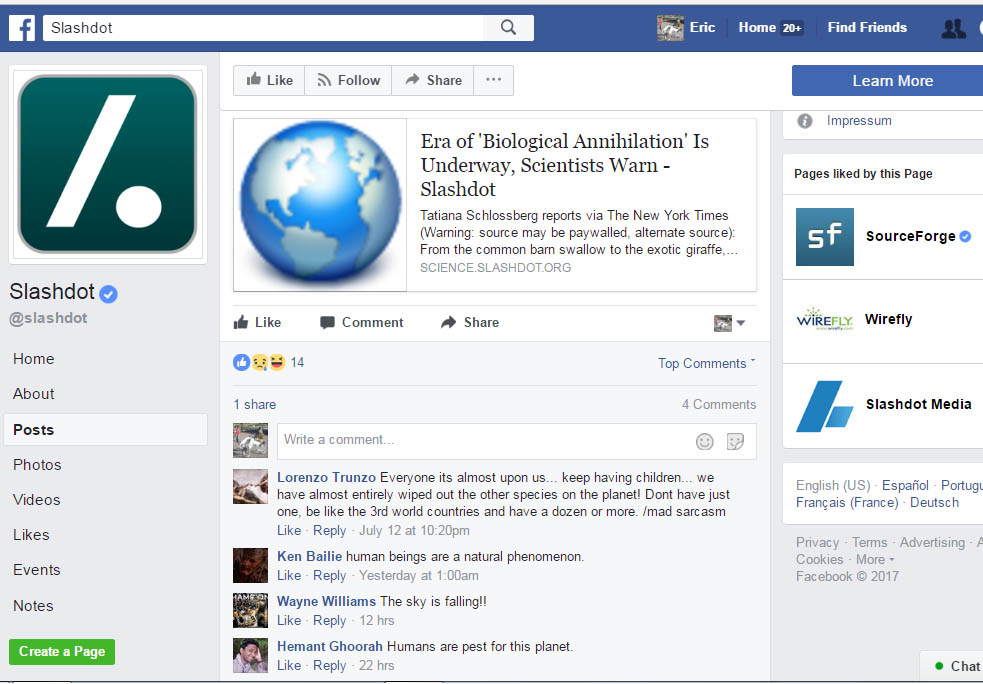Like Wayne Williams' comment
This screenshot has height=684, width=983.
tap(289, 621)
